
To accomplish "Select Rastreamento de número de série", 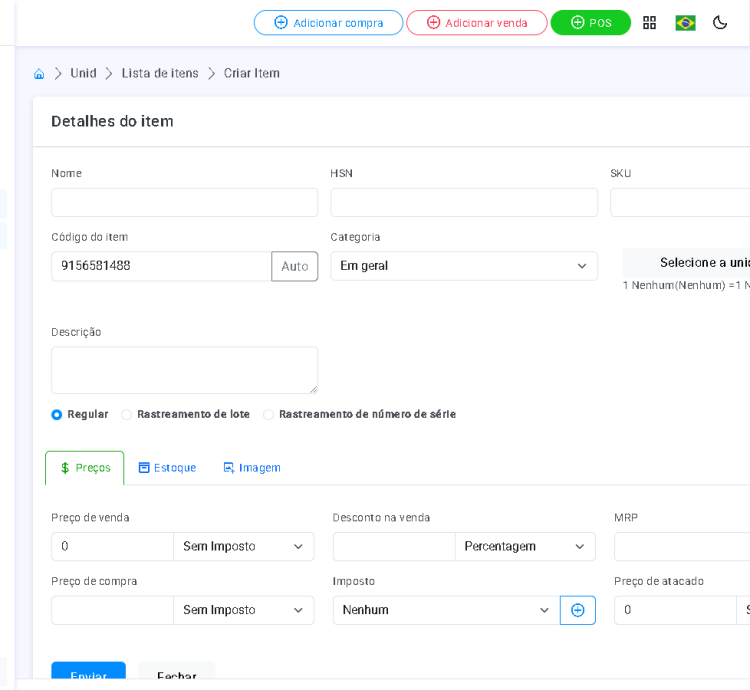I will 269,415.
